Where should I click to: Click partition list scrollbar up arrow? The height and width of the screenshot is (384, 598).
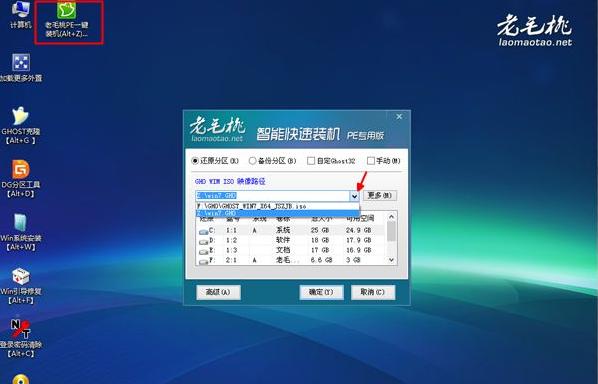(391, 217)
